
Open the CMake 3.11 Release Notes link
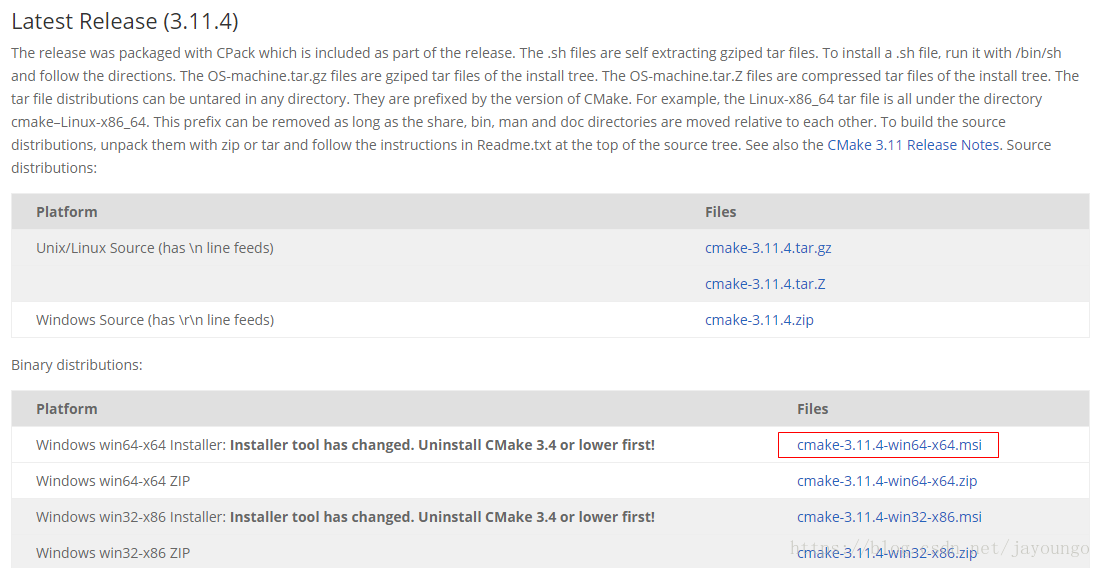[913, 145]
